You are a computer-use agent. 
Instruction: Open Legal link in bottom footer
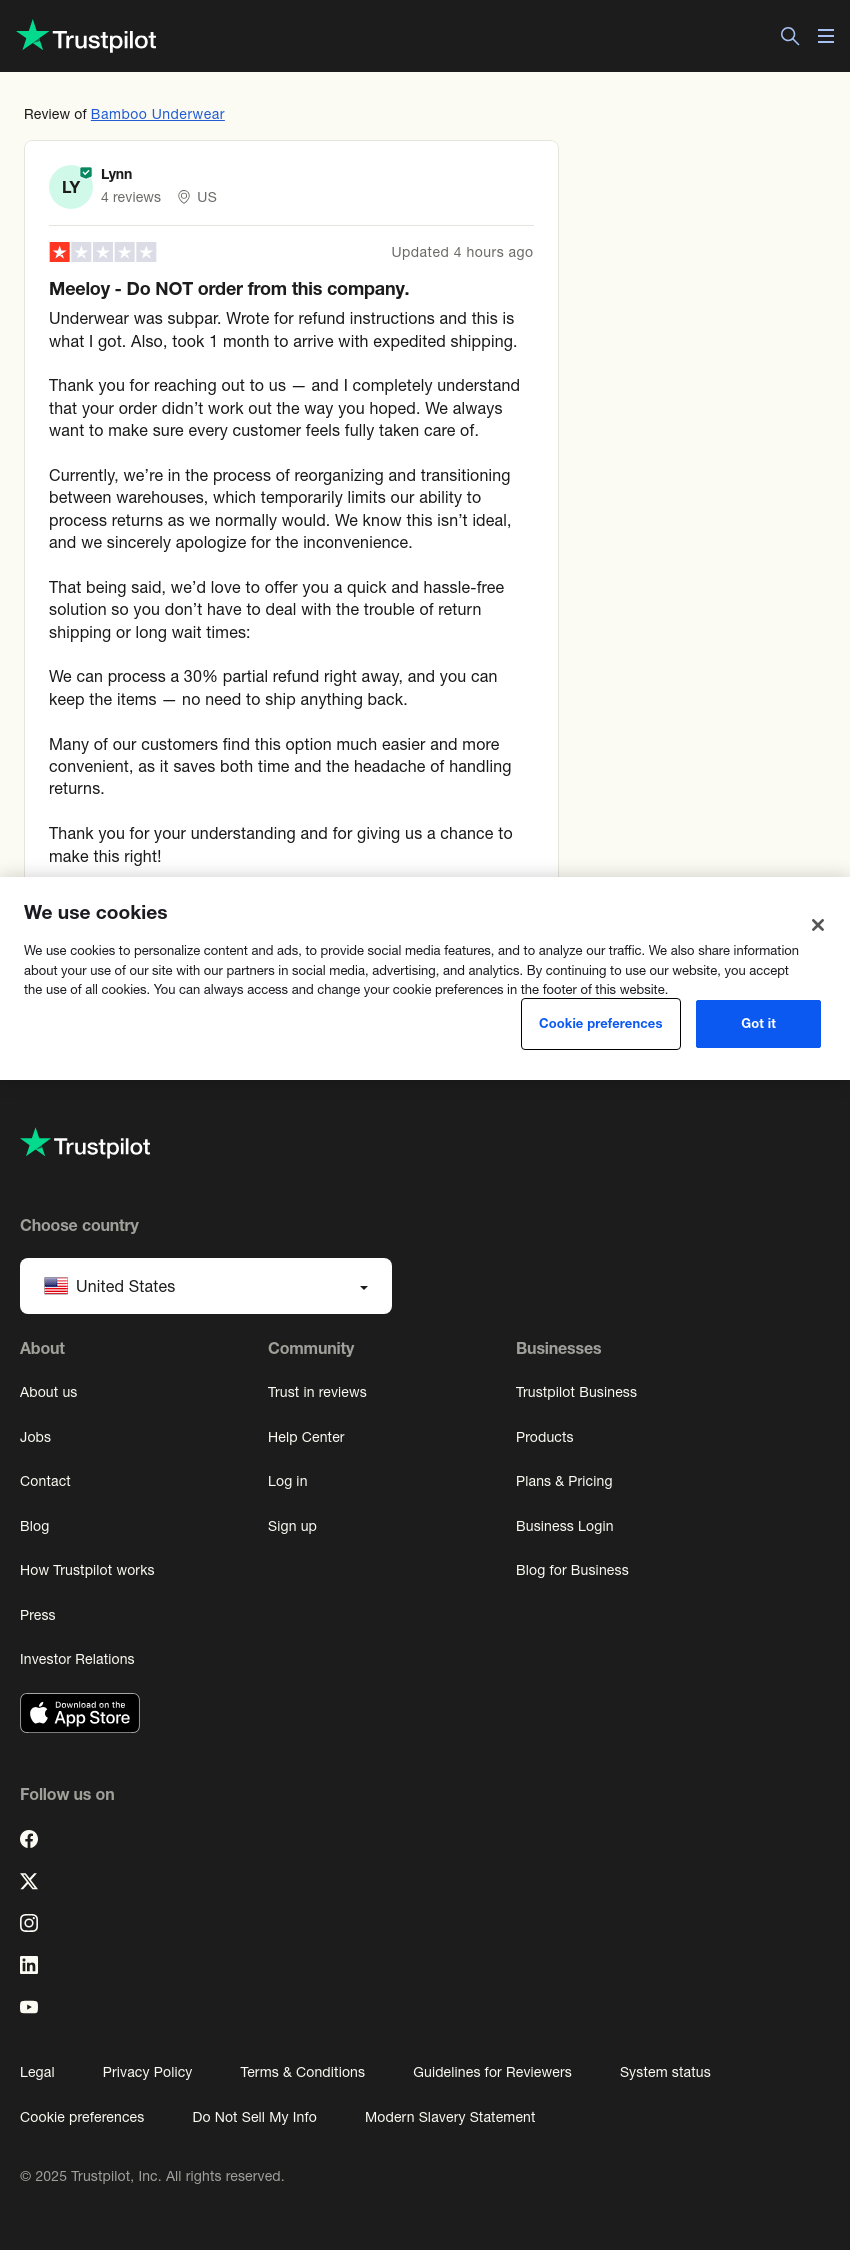pyautogui.click(x=37, y=2072)
